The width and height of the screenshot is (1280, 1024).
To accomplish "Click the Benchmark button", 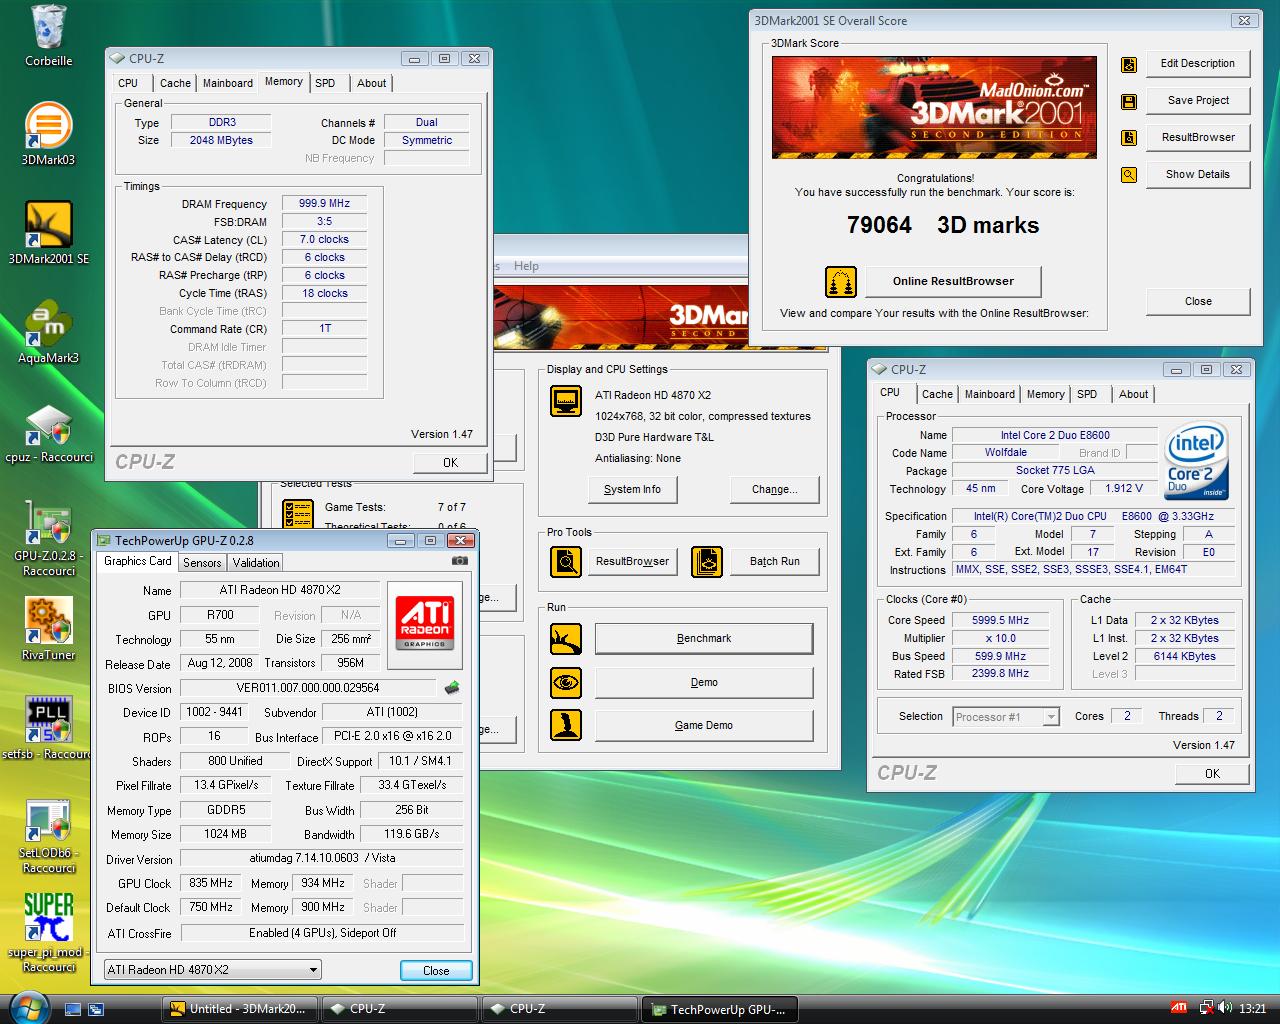I will (x=704, y=639).
